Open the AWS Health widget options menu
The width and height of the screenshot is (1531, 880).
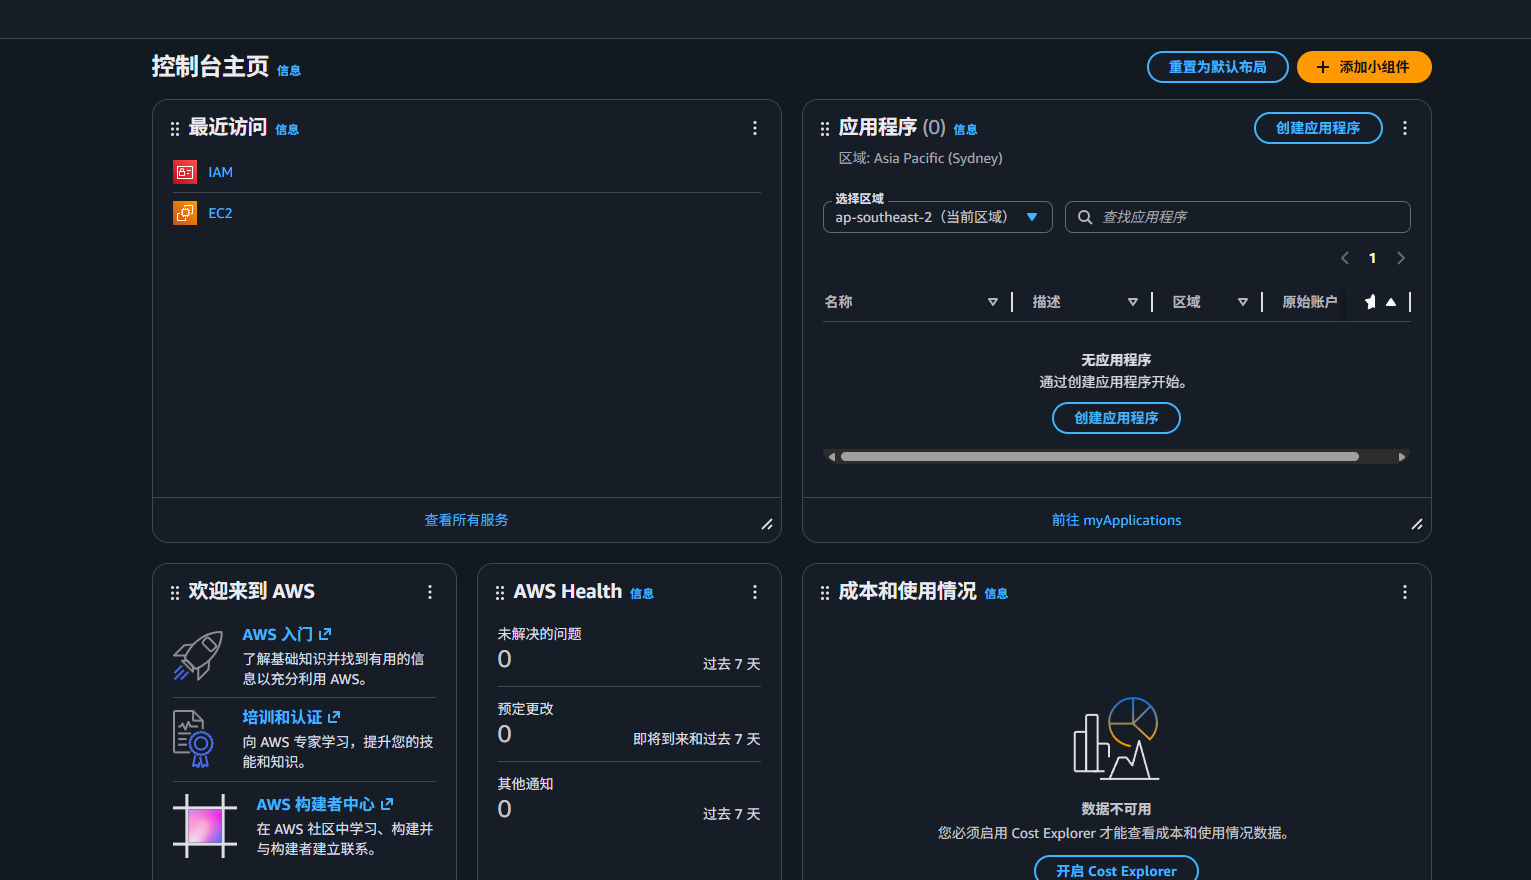pos(755,592)
